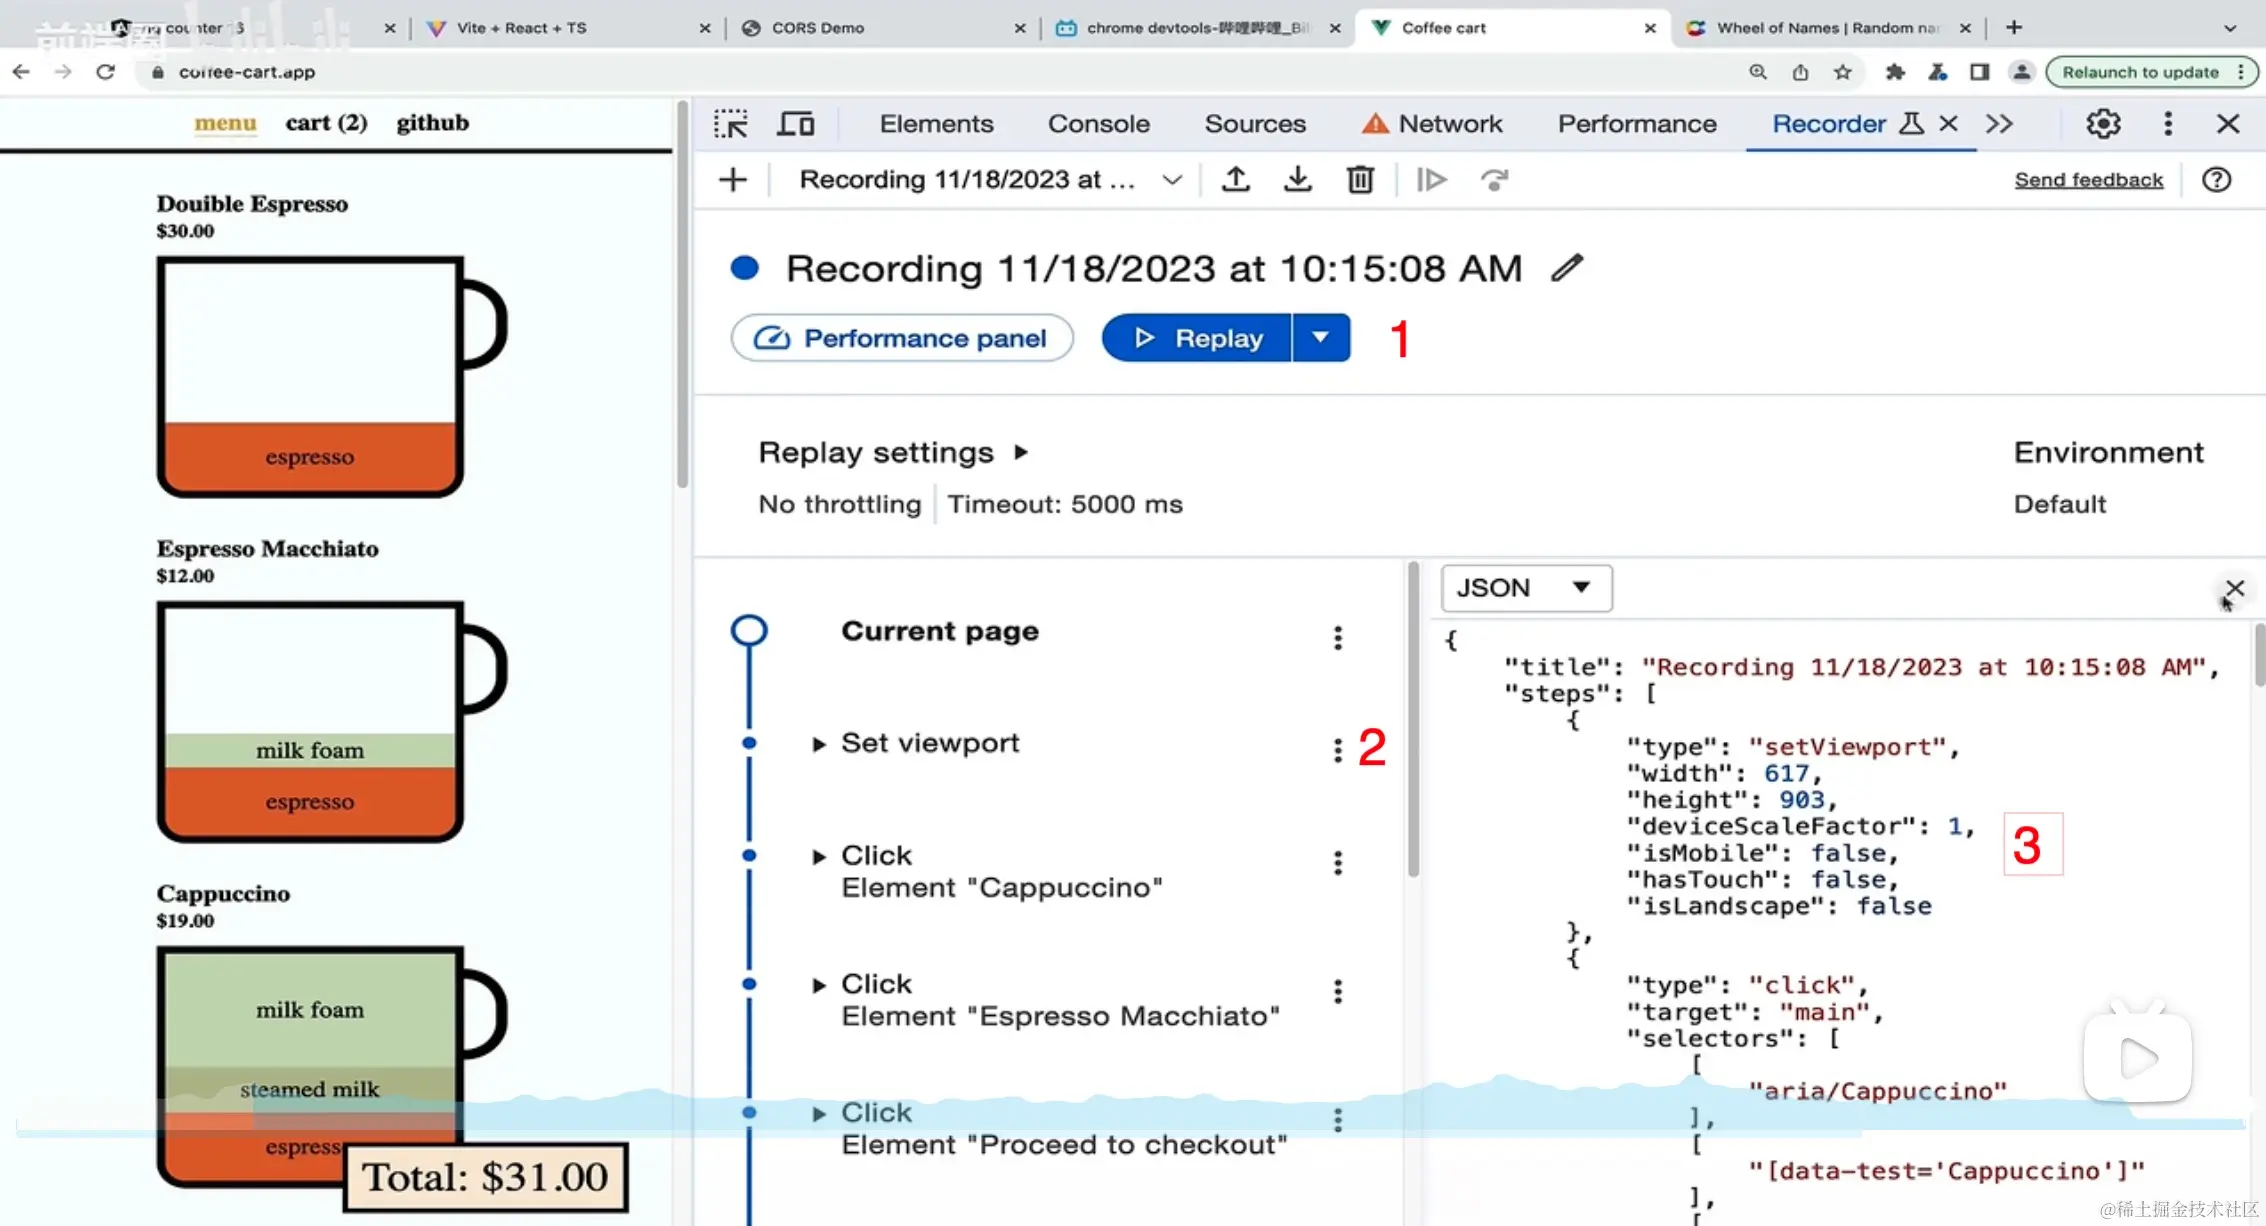2266x1226 pixels.
Task: Close the JSON code view panel
Action: pos(2235,588)
